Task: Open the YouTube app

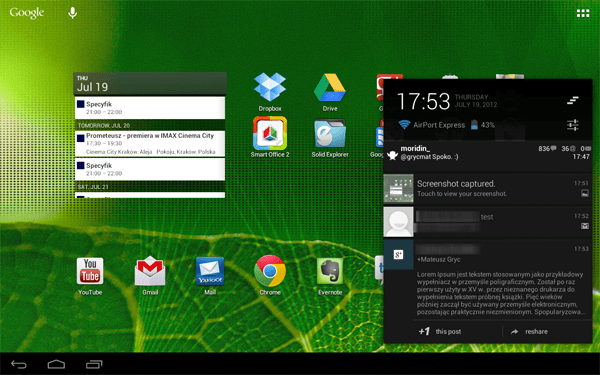Action: coord(90,276)
